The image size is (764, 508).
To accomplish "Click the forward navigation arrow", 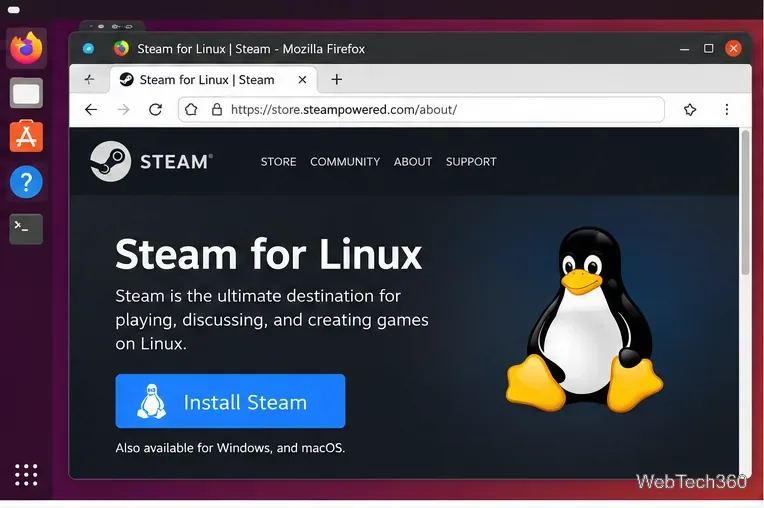I will (x=124, y=110).
